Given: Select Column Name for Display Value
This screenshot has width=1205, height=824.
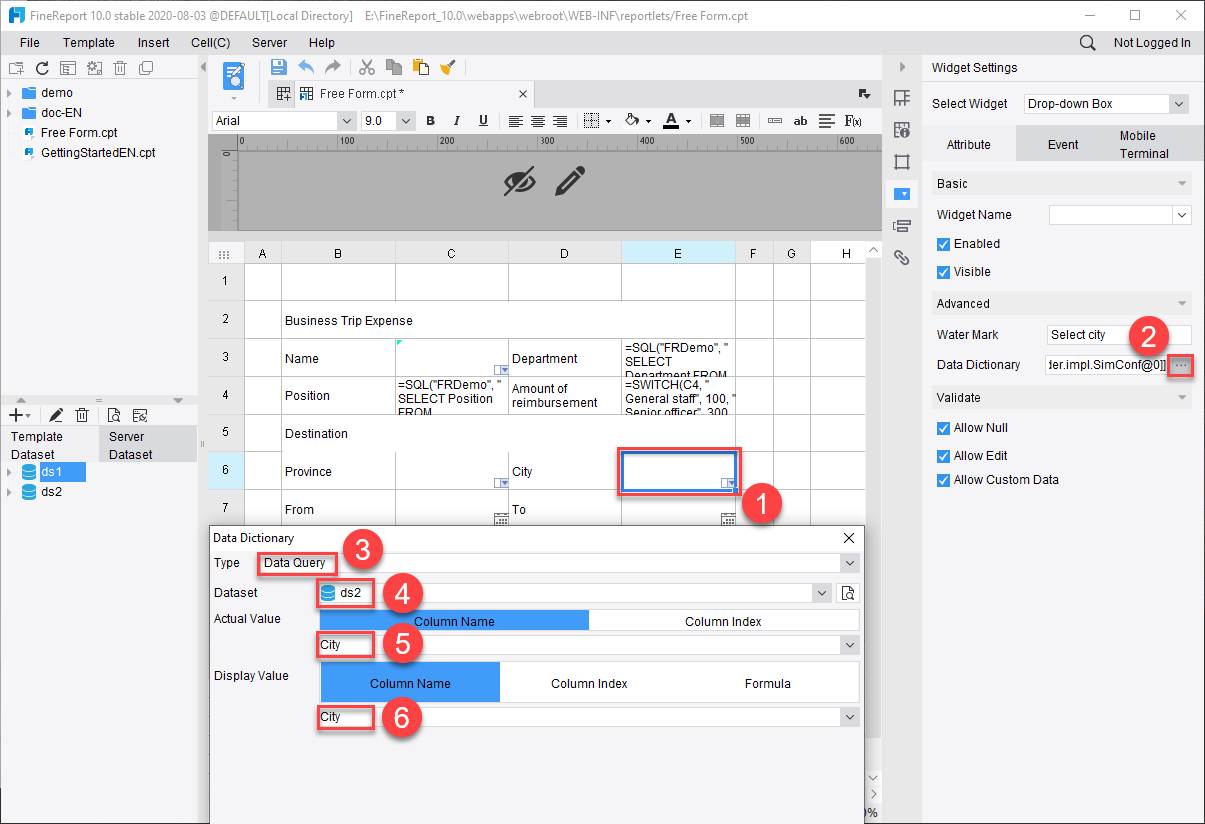Looking at the screenshot, I should [x=410, y=683].
